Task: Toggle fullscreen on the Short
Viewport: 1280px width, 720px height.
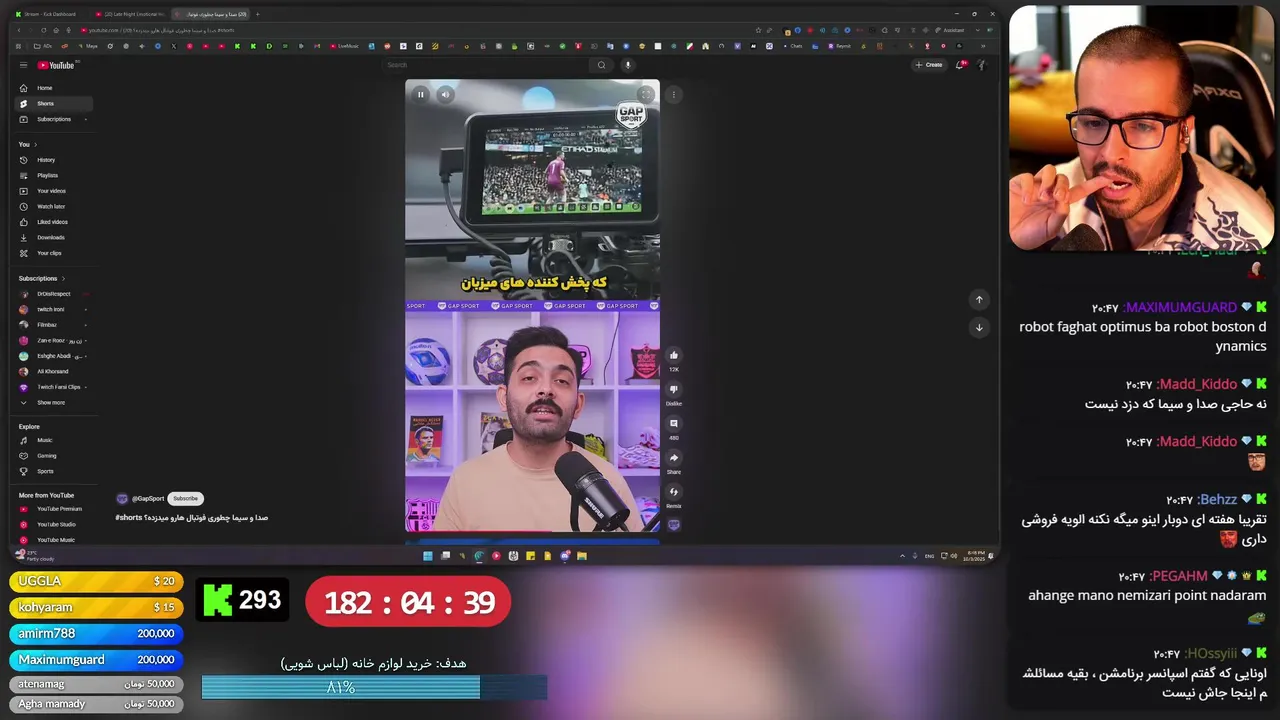Action: [645, 95]
